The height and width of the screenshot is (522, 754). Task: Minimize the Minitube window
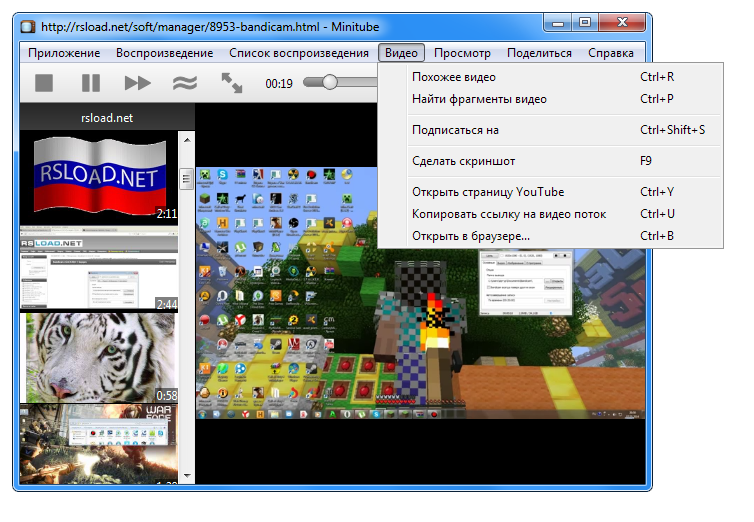coord(558,23)
